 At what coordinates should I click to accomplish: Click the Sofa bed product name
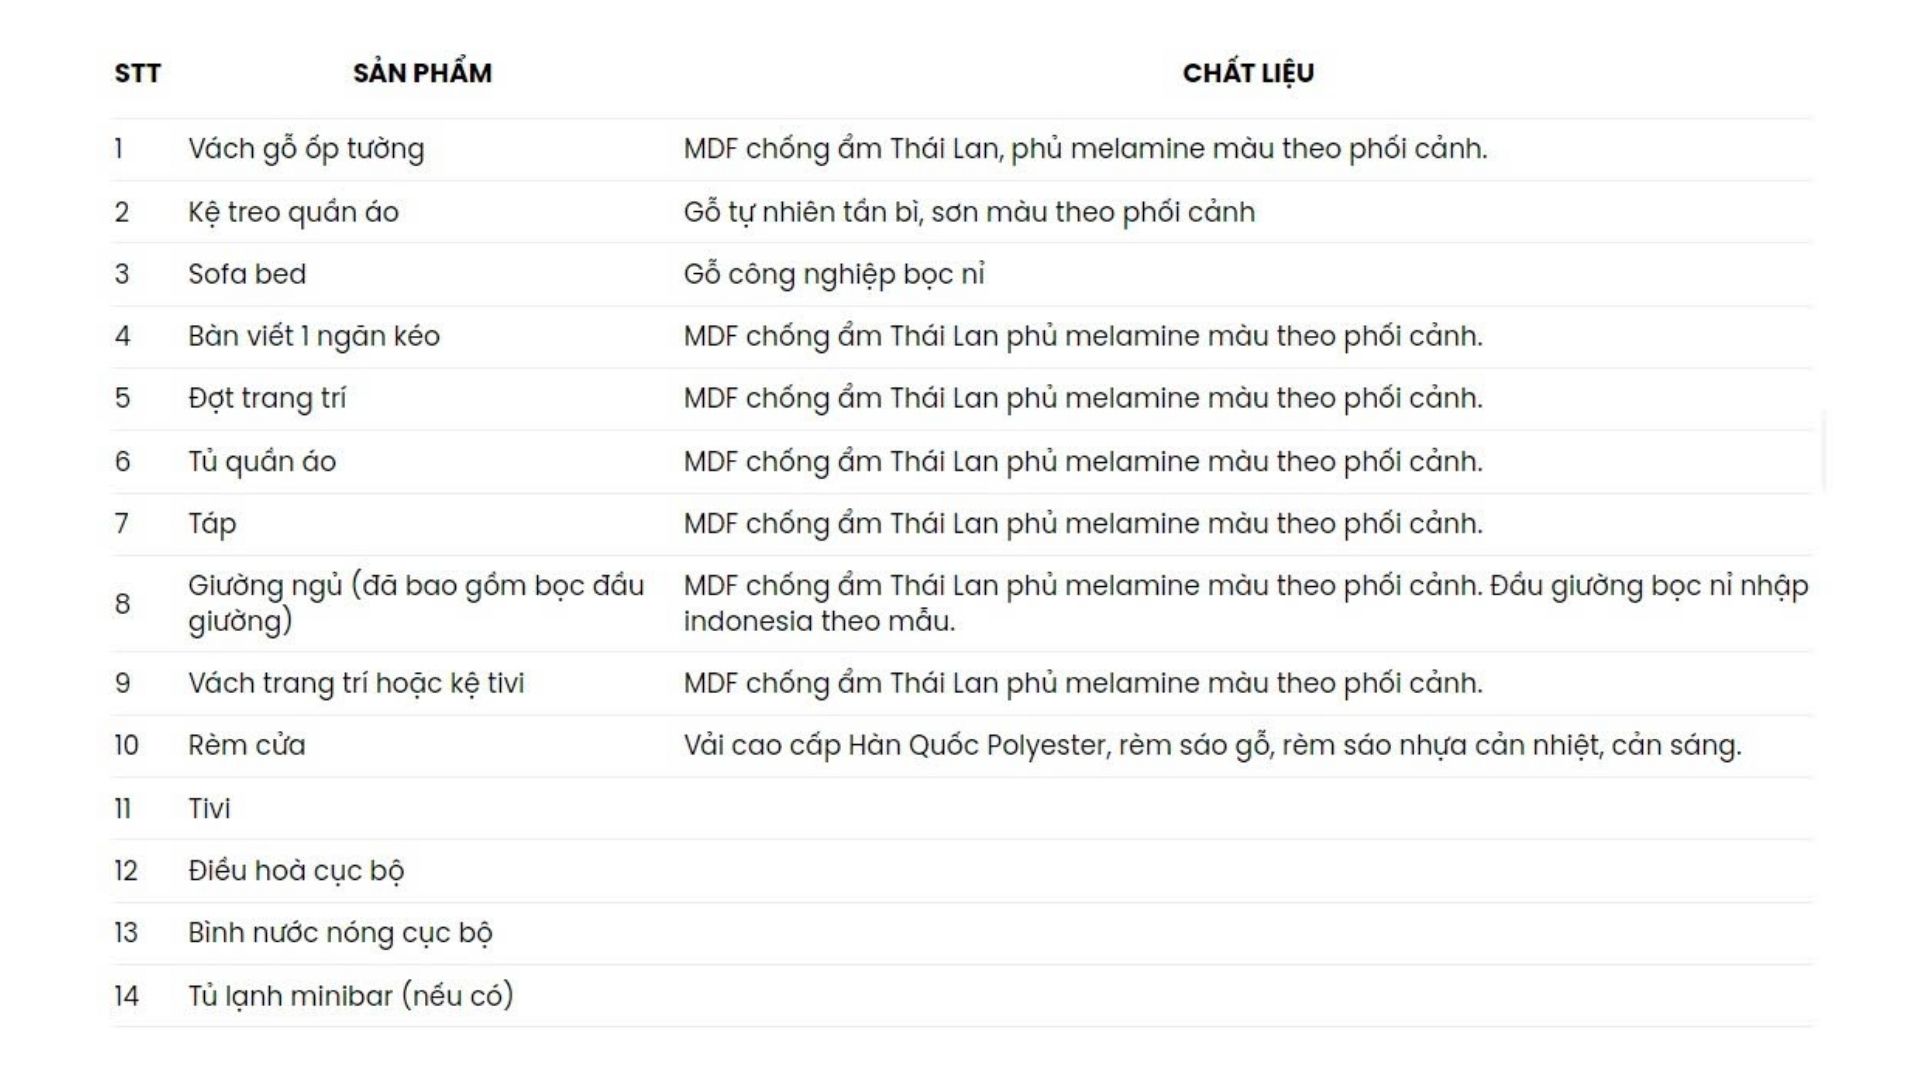247,274
